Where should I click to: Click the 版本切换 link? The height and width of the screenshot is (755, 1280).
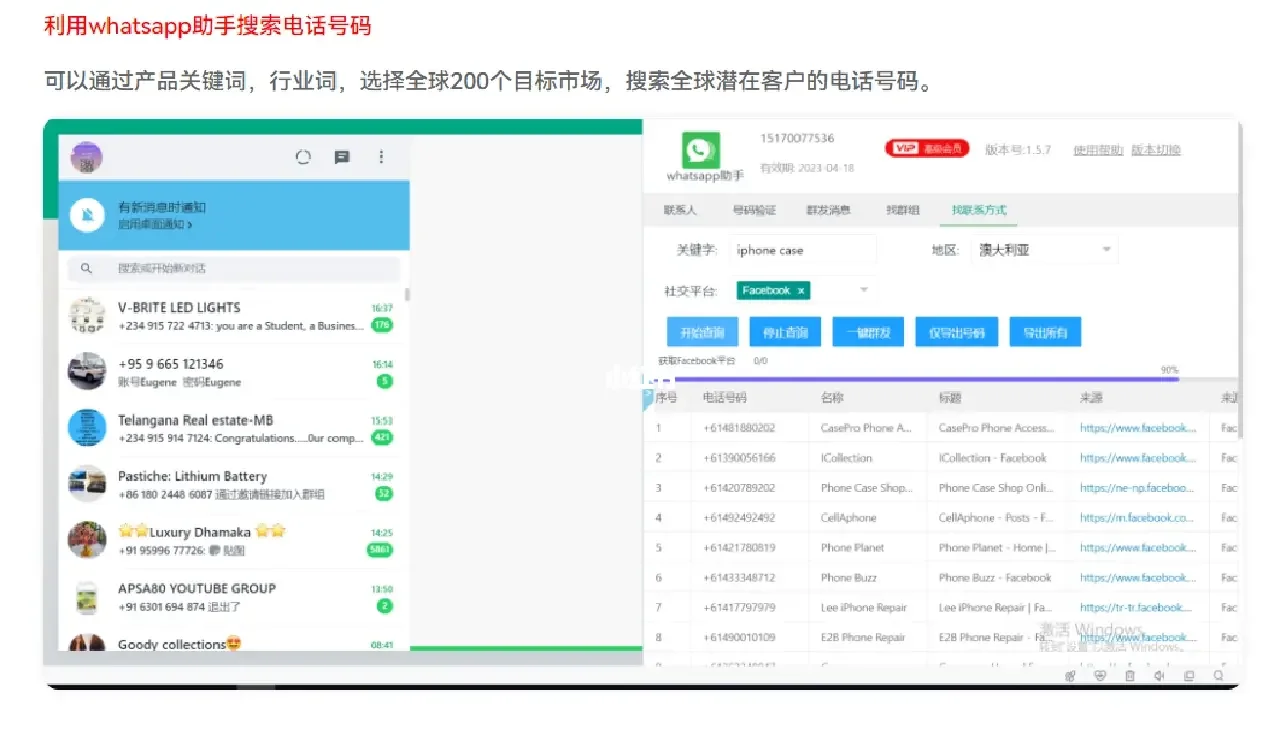(x=1156, y=150)
